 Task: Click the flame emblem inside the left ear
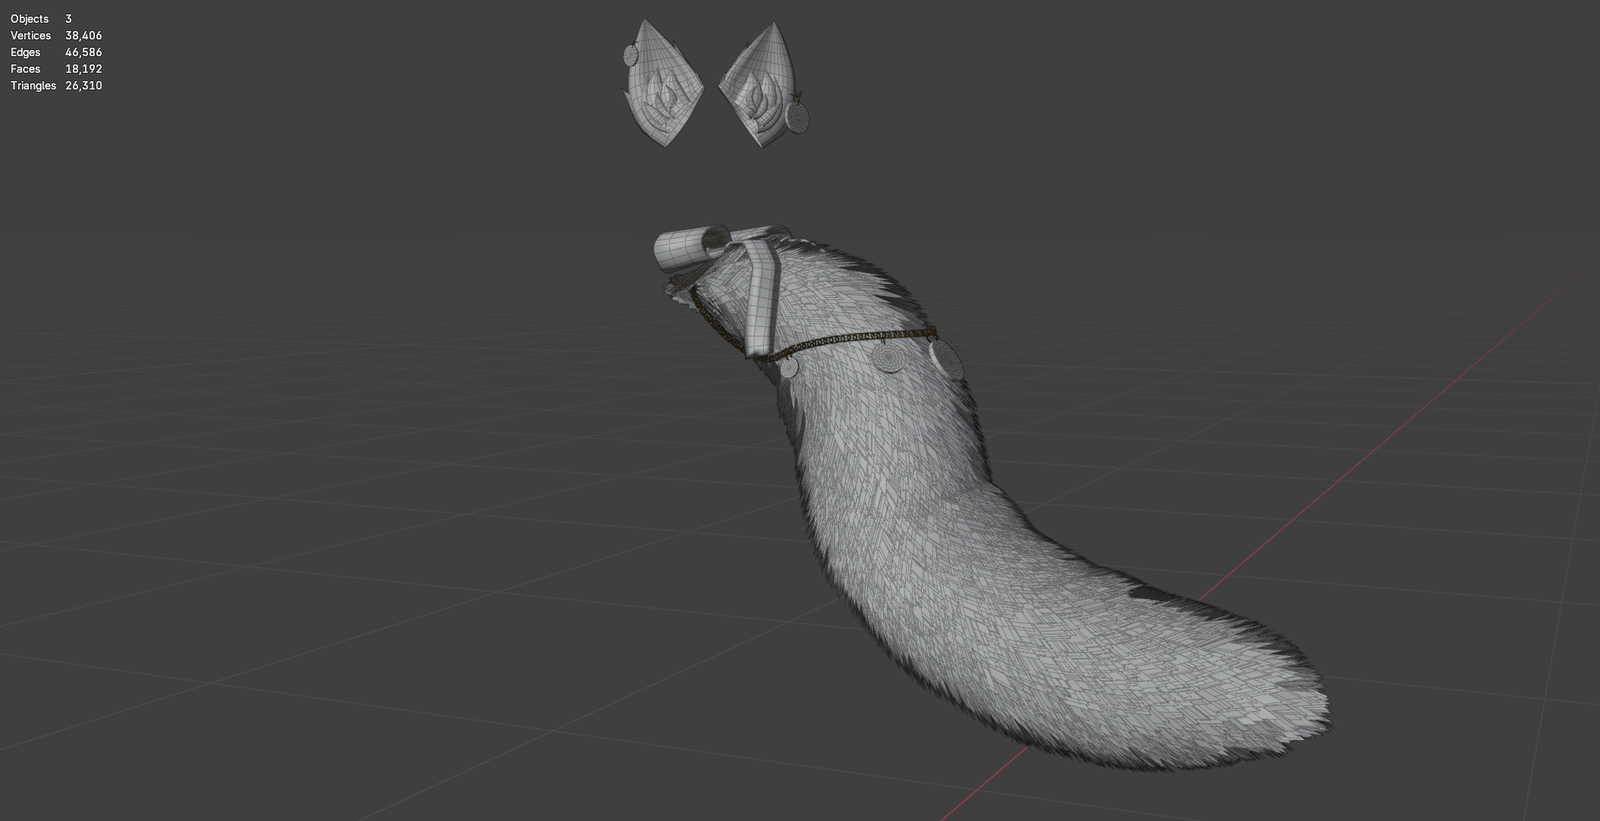point(661,95)
